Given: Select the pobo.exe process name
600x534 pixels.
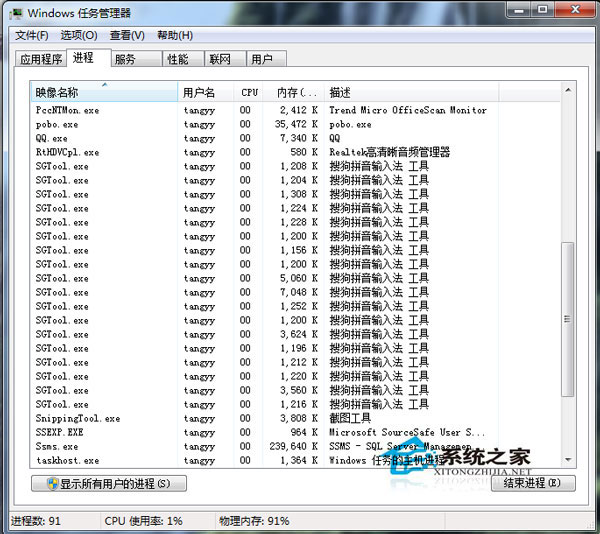Looking at the screenshot, I should [x=57, y=124].
